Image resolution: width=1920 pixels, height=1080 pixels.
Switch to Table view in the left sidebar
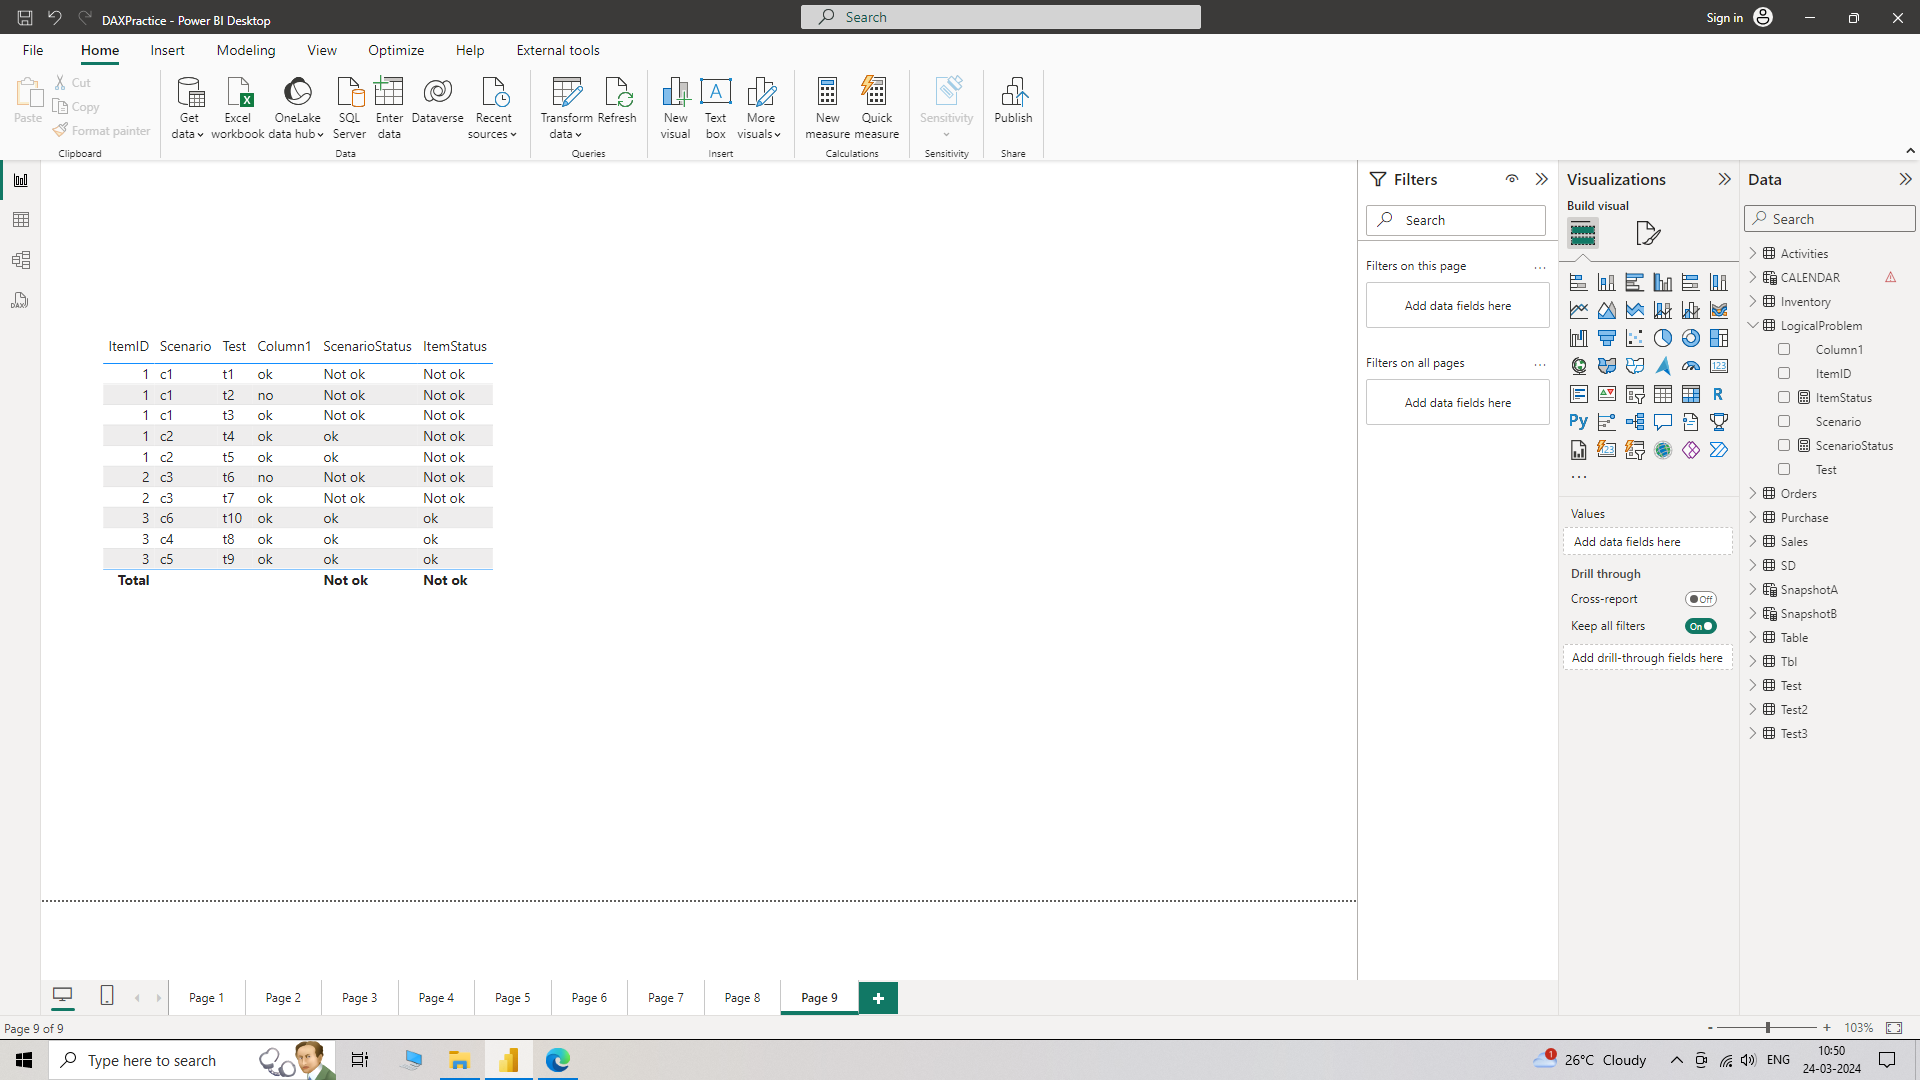pos(21,220)
